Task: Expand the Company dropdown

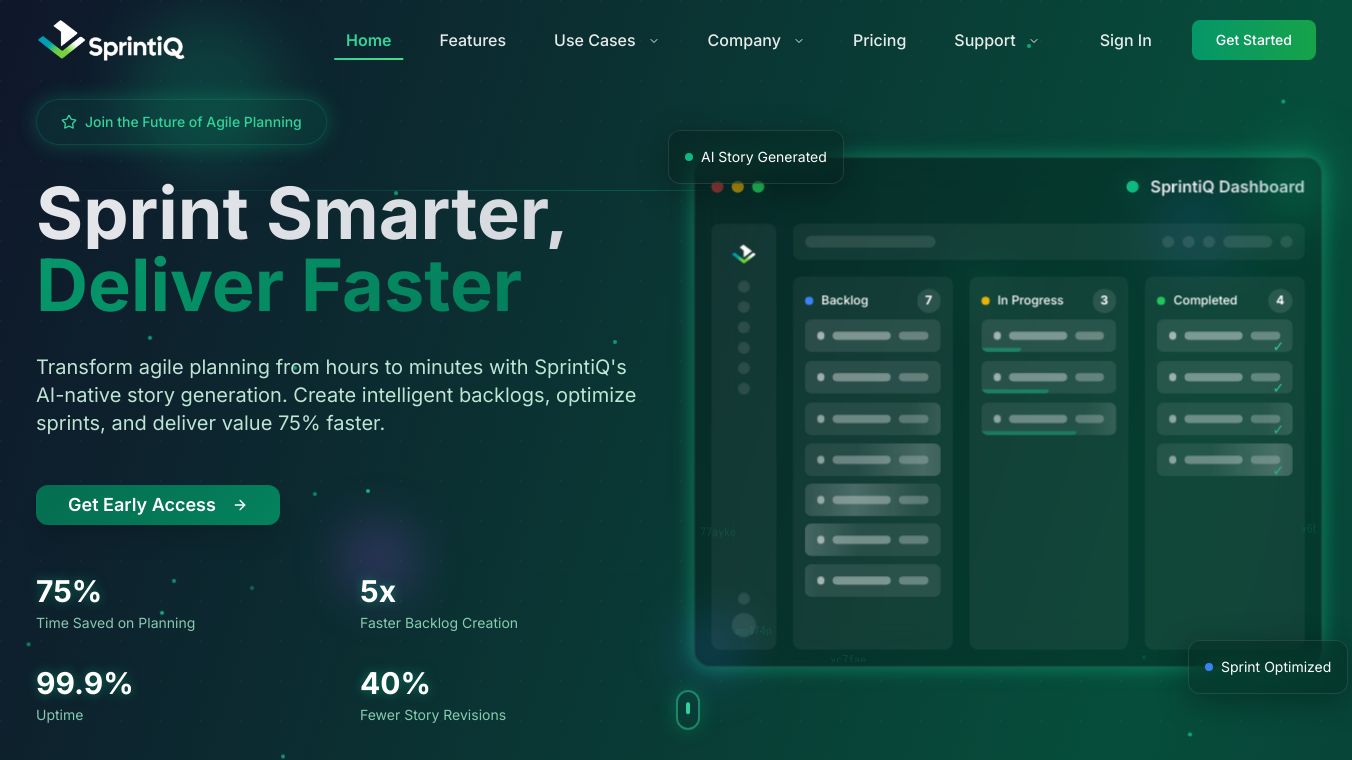Action: (755, 40)
